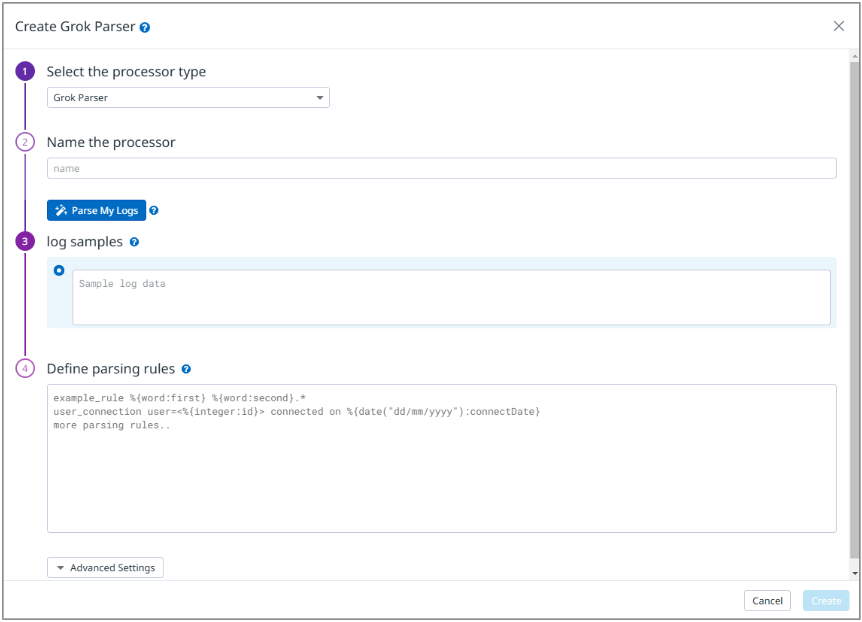Click the step 2 name processor circle
862x622 pixels.
click(25, 142)
